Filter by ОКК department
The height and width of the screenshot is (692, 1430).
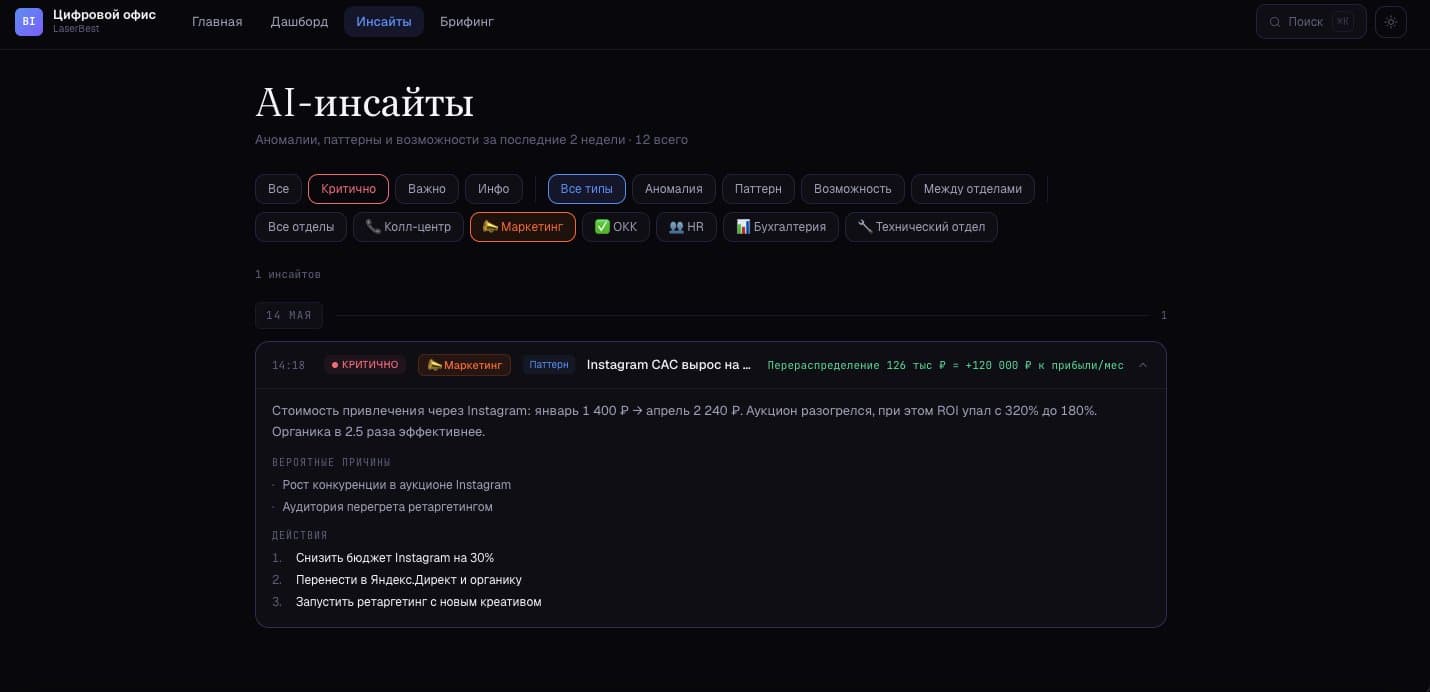tap(616, 227)
